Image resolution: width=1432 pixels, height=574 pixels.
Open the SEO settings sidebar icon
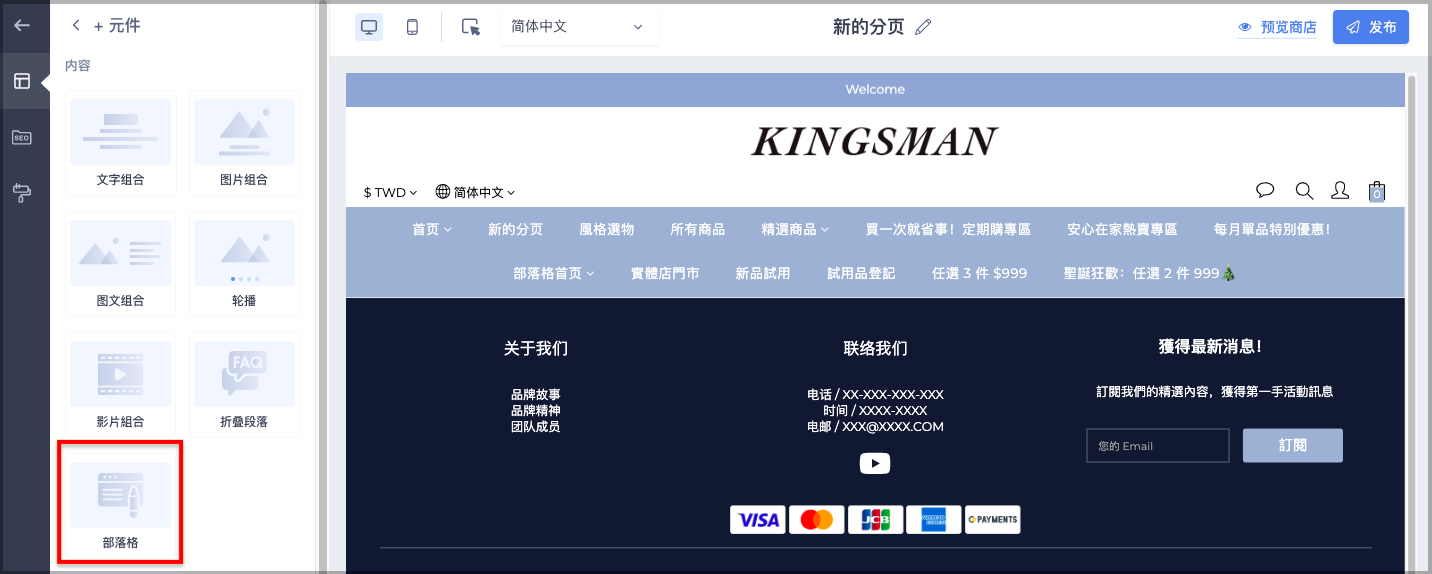coord(22,137)
